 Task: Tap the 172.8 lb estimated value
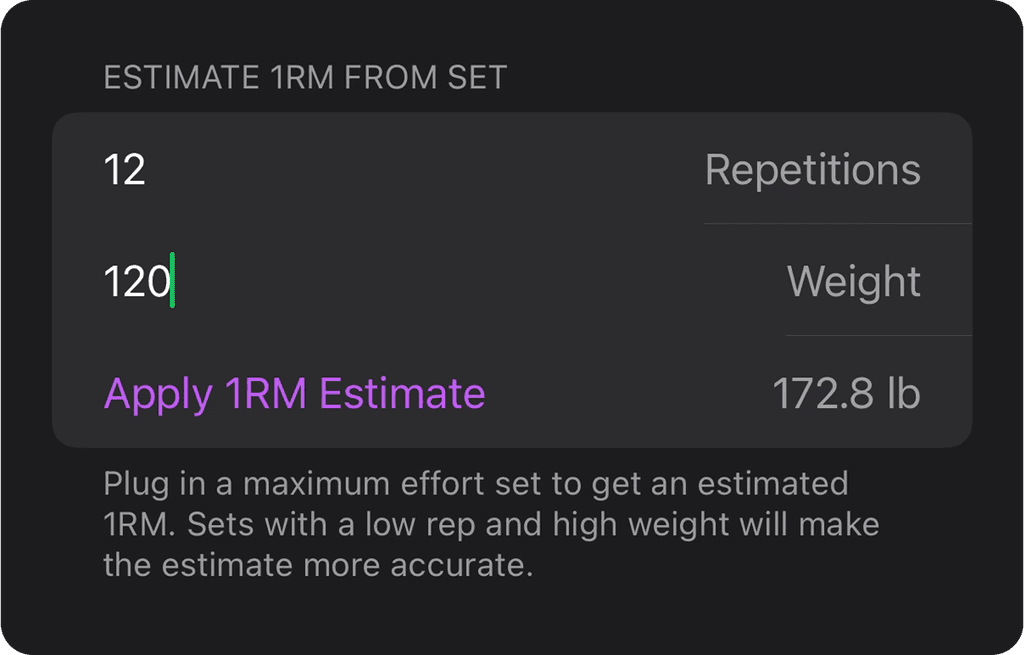pos(847,394)
